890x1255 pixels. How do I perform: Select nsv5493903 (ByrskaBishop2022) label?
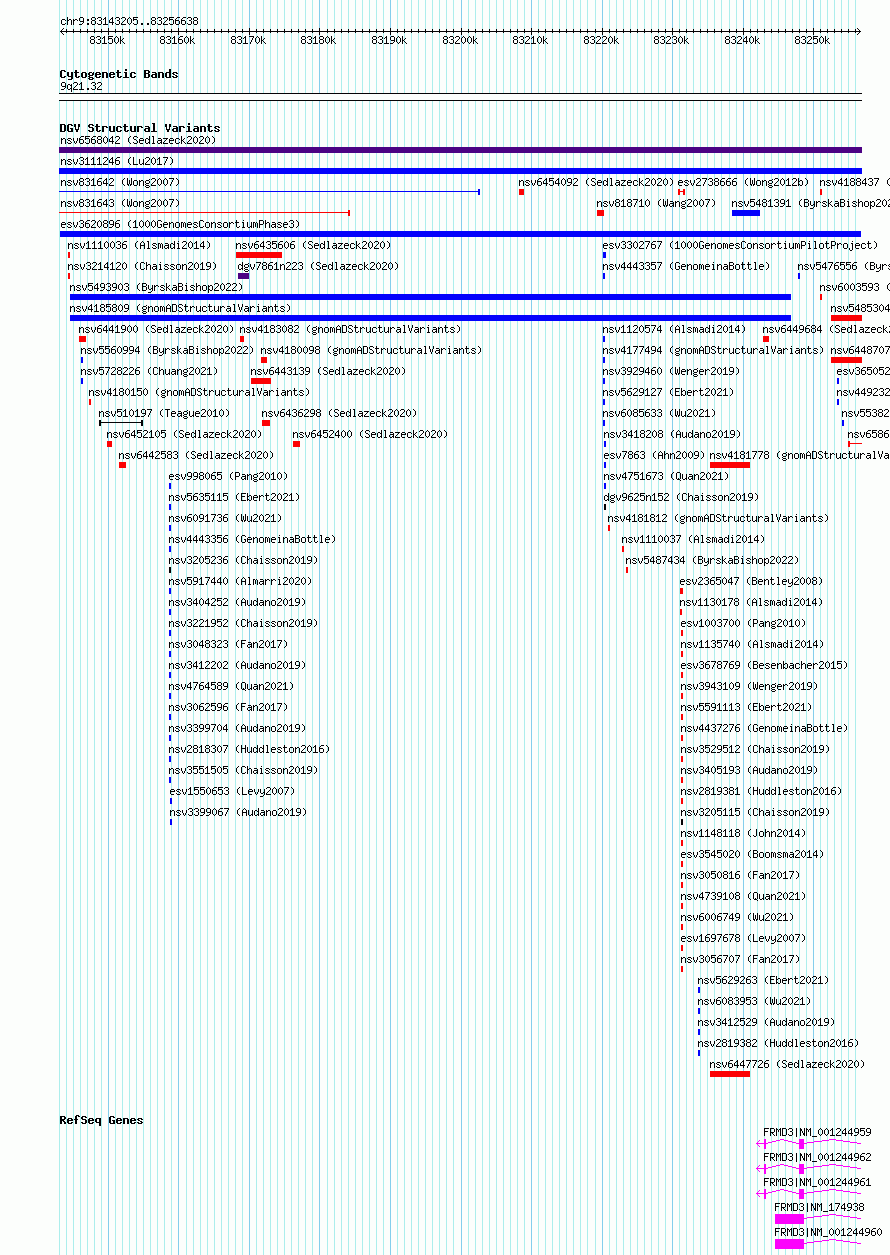(156, 287)
